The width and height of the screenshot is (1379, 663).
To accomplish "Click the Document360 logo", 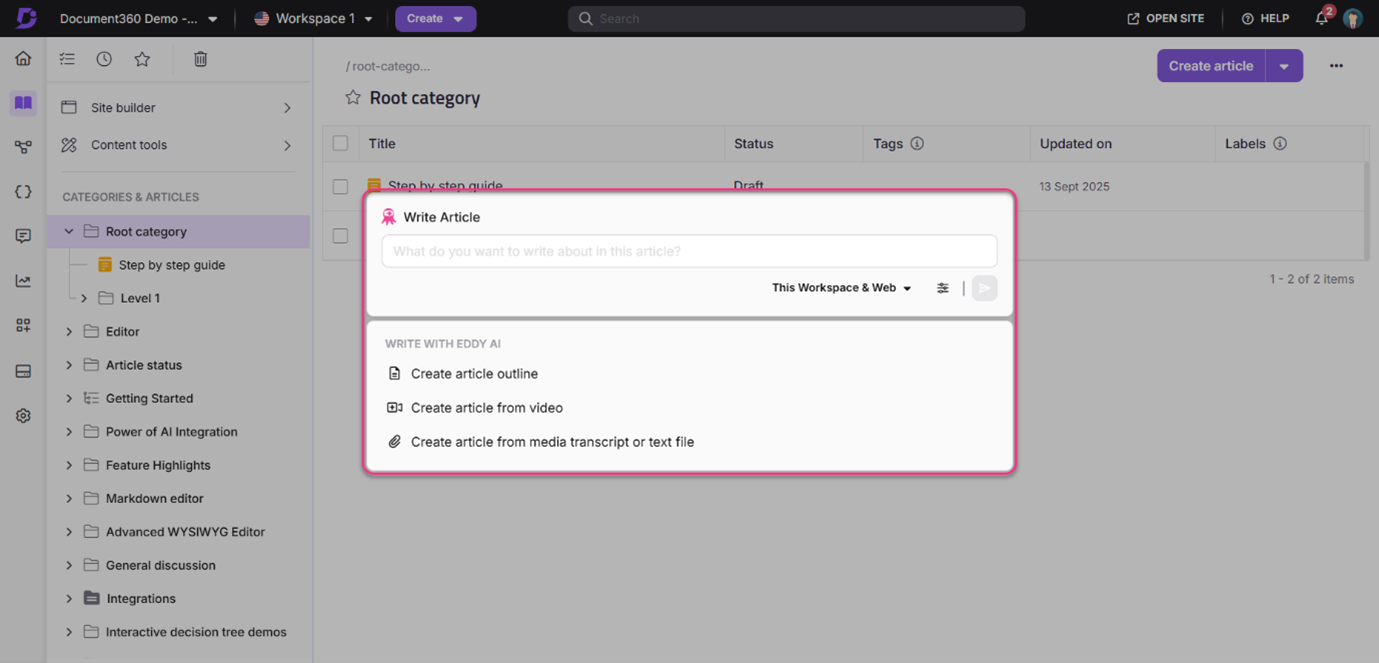I will 26,18.
